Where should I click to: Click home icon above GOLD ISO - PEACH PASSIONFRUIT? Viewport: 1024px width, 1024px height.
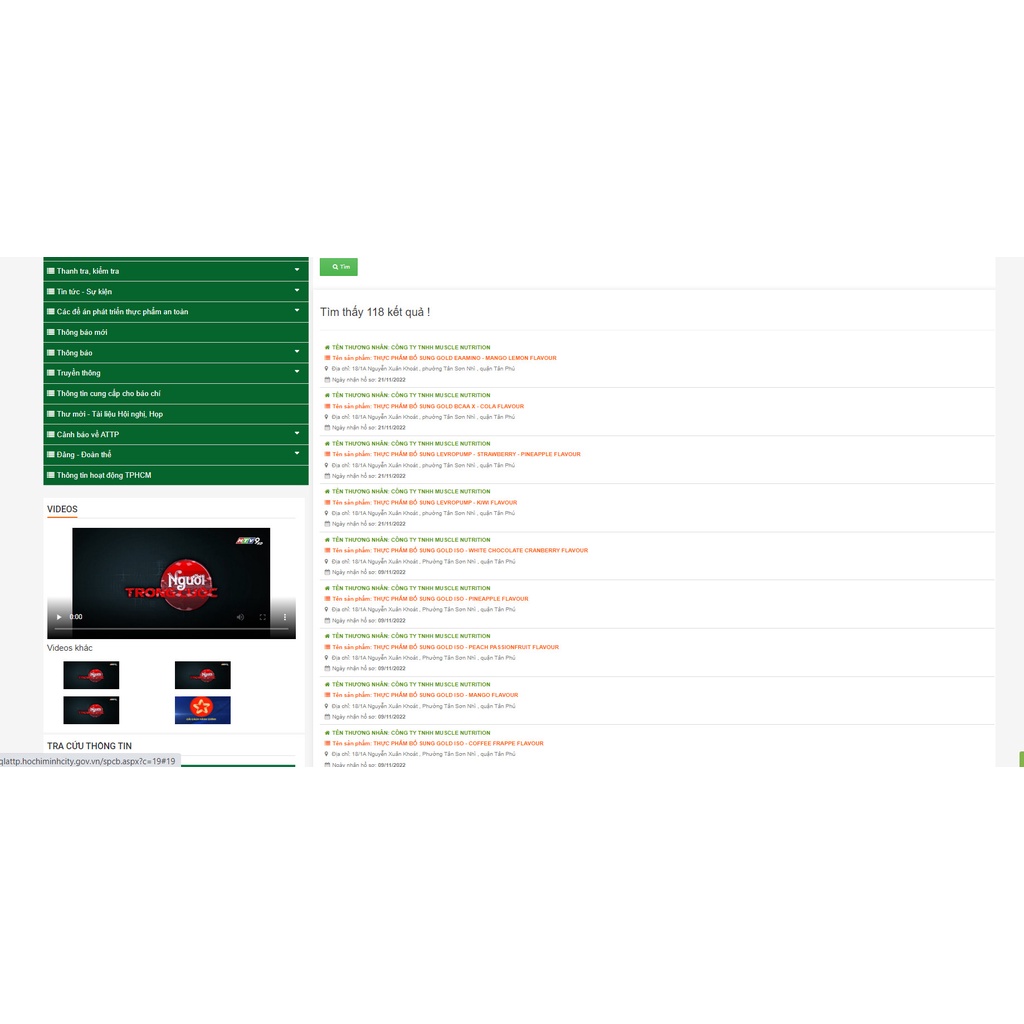(x=327, y=636)
